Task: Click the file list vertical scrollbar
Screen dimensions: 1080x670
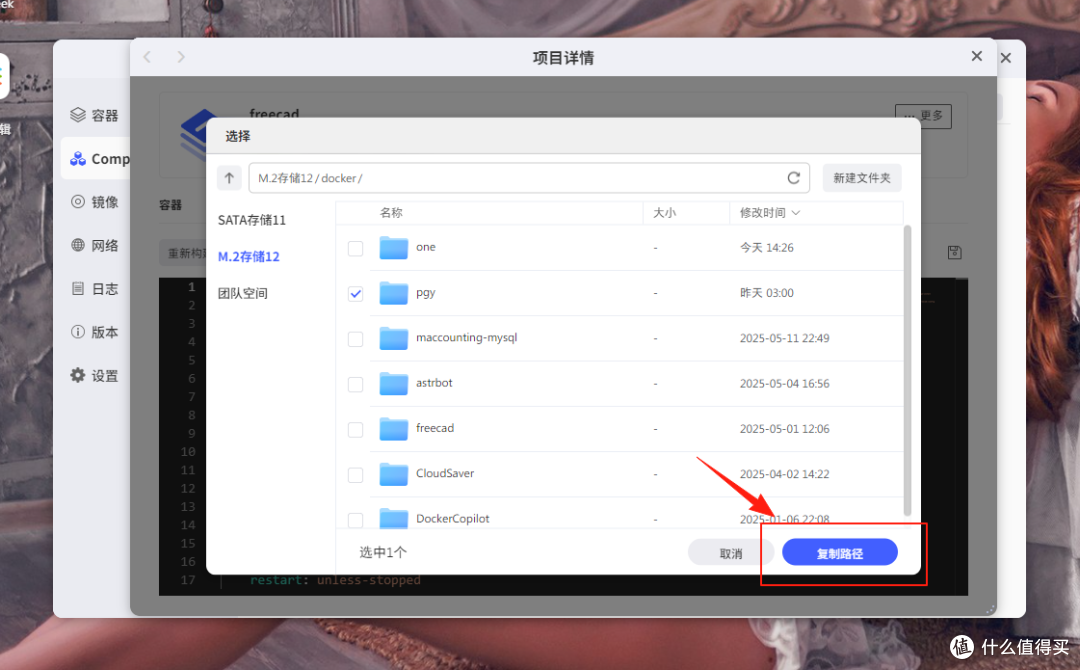Action: pyautogui.click(x=907, y=370)
